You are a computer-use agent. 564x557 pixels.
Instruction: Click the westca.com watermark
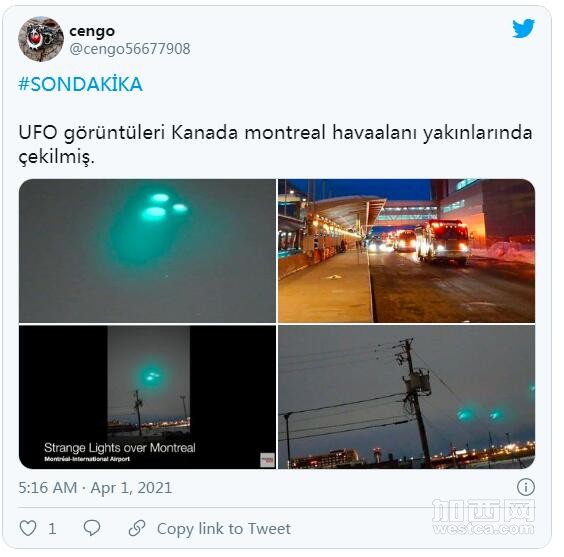pos(483,517)
